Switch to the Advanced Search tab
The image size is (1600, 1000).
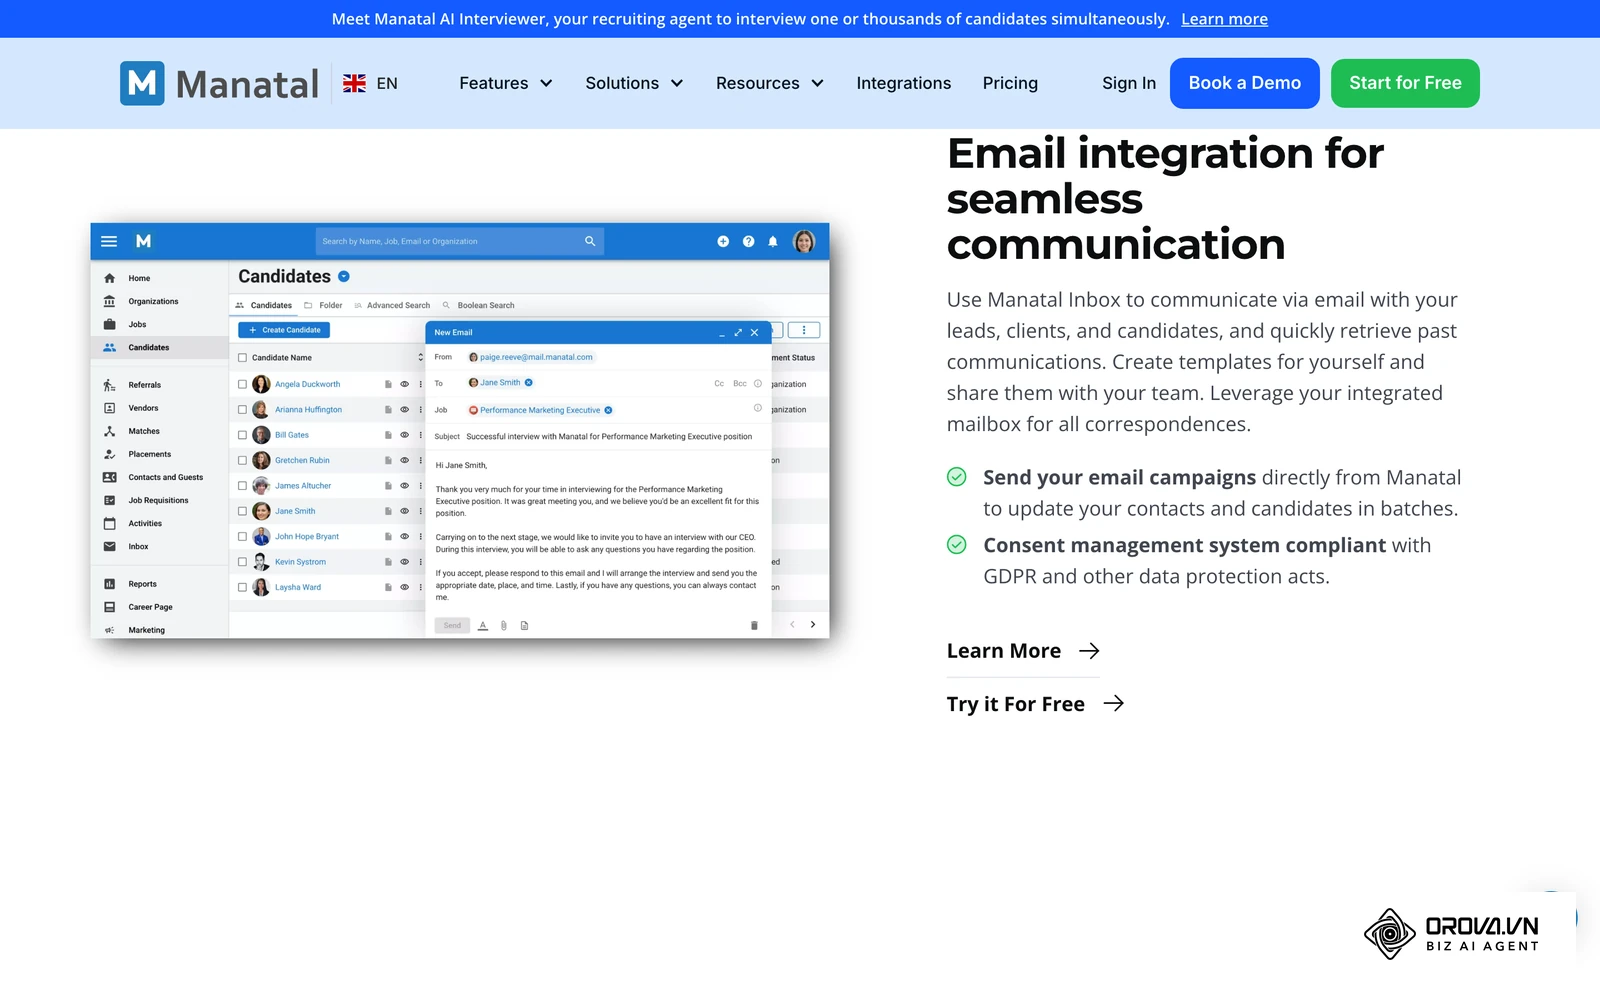click(392, 305)
